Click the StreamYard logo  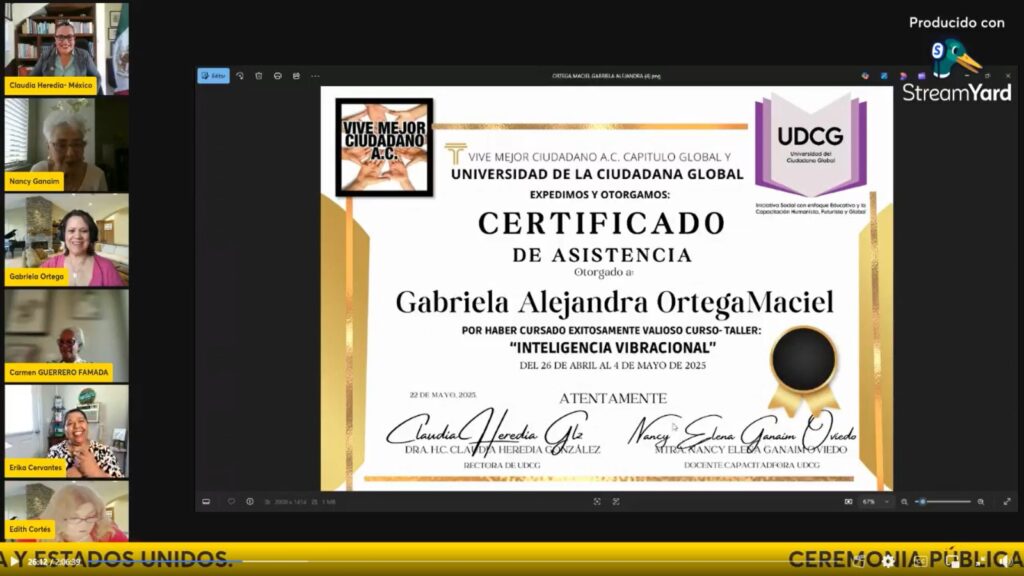(957, 72)
